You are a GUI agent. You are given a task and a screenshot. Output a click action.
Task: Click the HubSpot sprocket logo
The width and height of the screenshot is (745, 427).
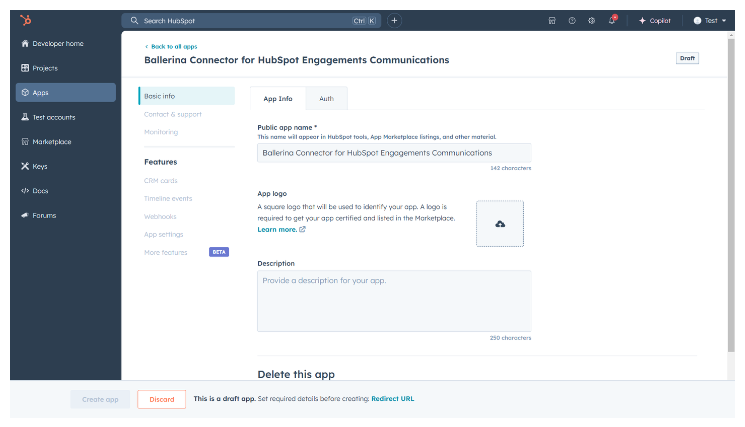pyautogui.click(x=26, y=20)
